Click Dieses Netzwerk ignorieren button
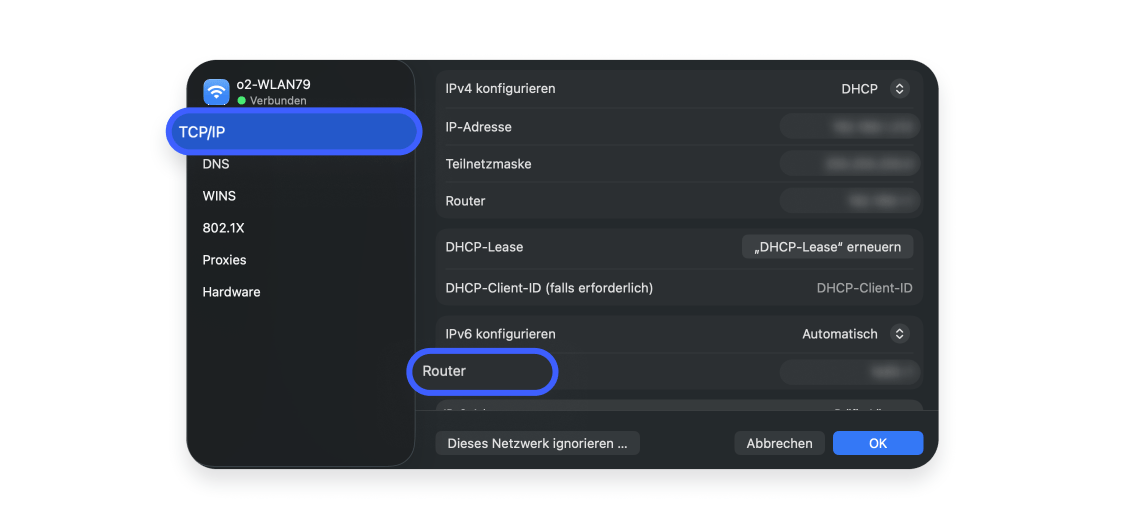 [537, 443]
